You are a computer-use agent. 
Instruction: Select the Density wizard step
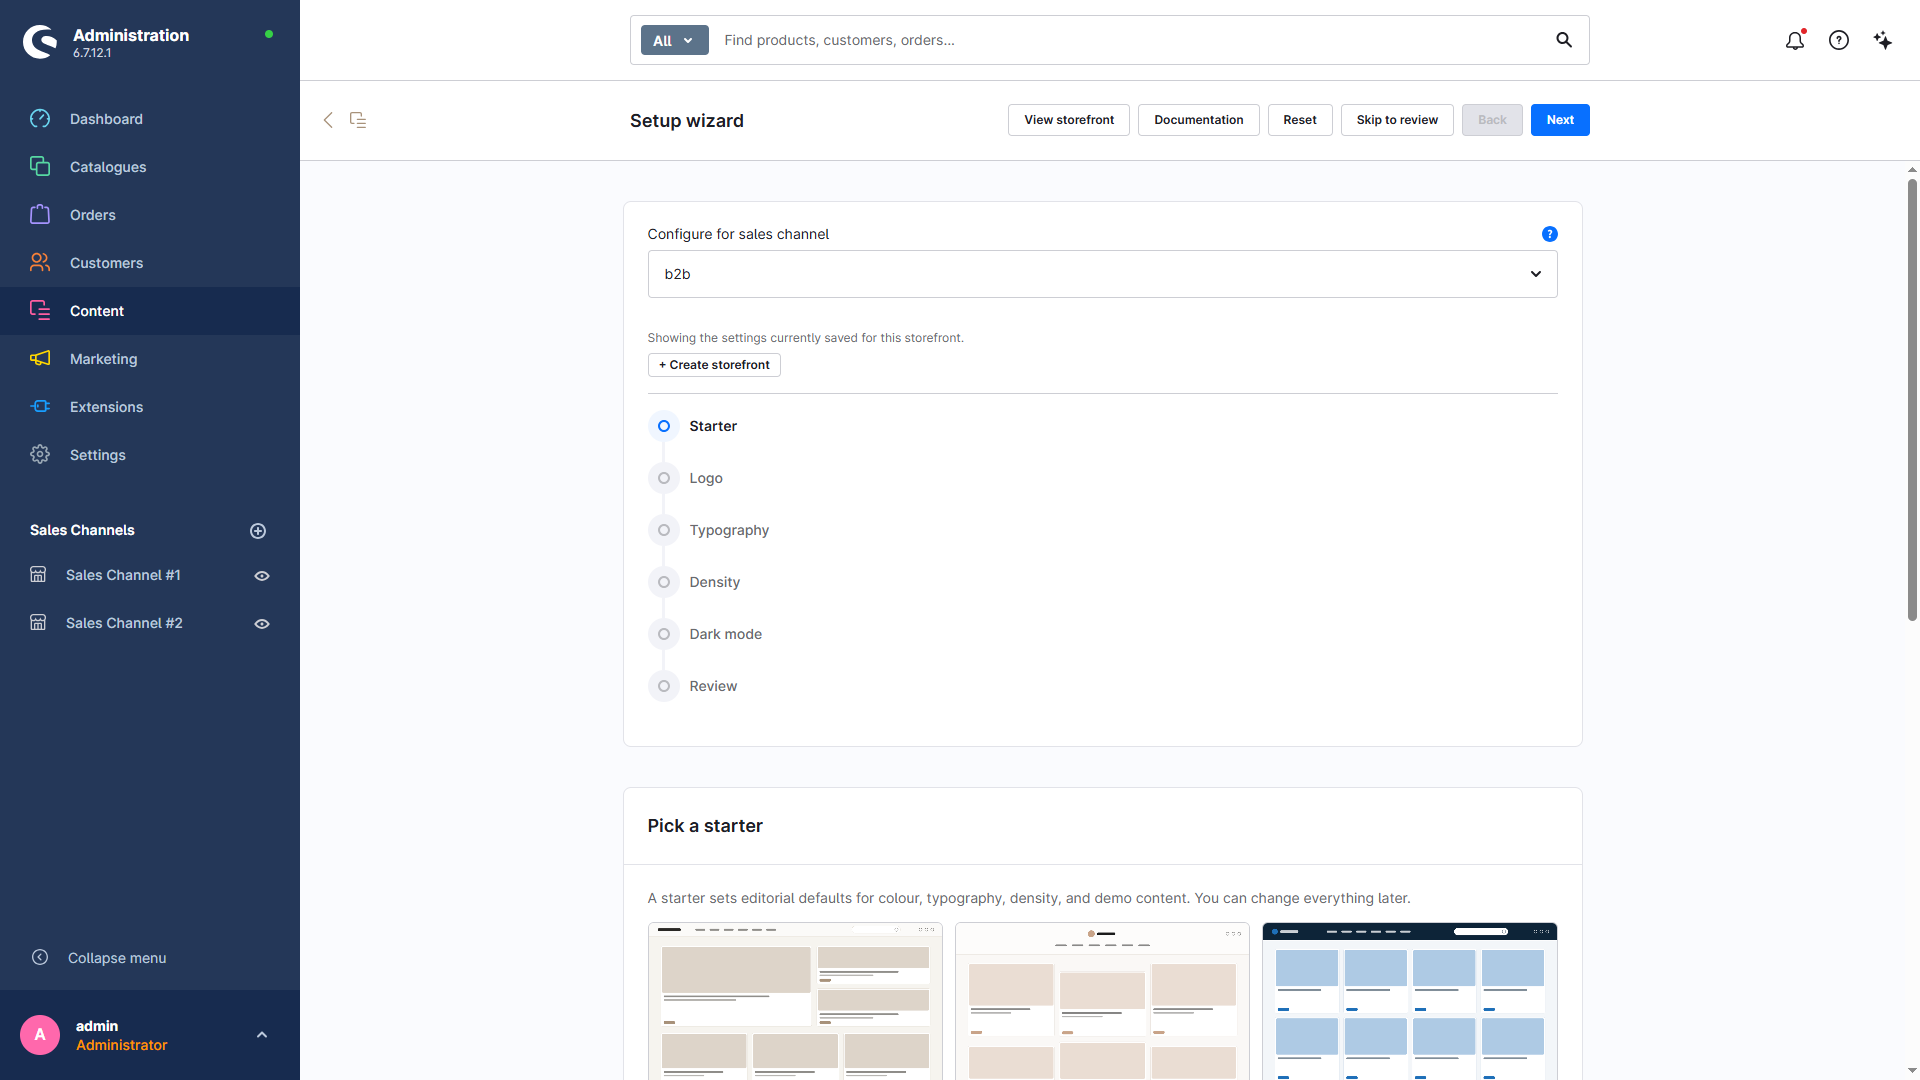click(695, 582)
